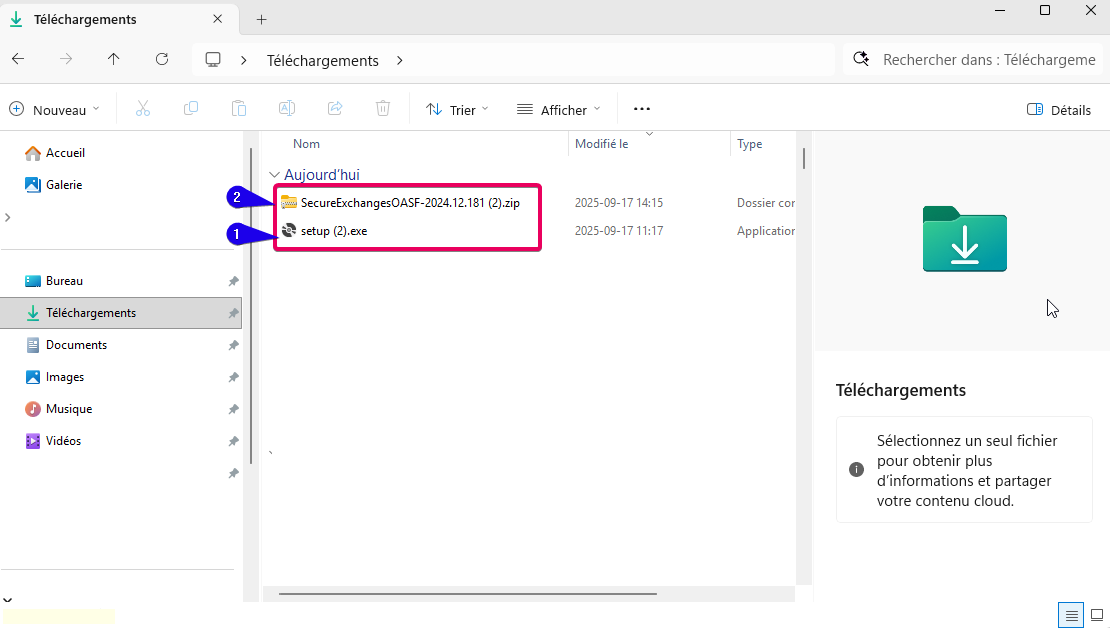Click the pin icon beside Musique
1110x628 pixels.
[x=233, y=409]
